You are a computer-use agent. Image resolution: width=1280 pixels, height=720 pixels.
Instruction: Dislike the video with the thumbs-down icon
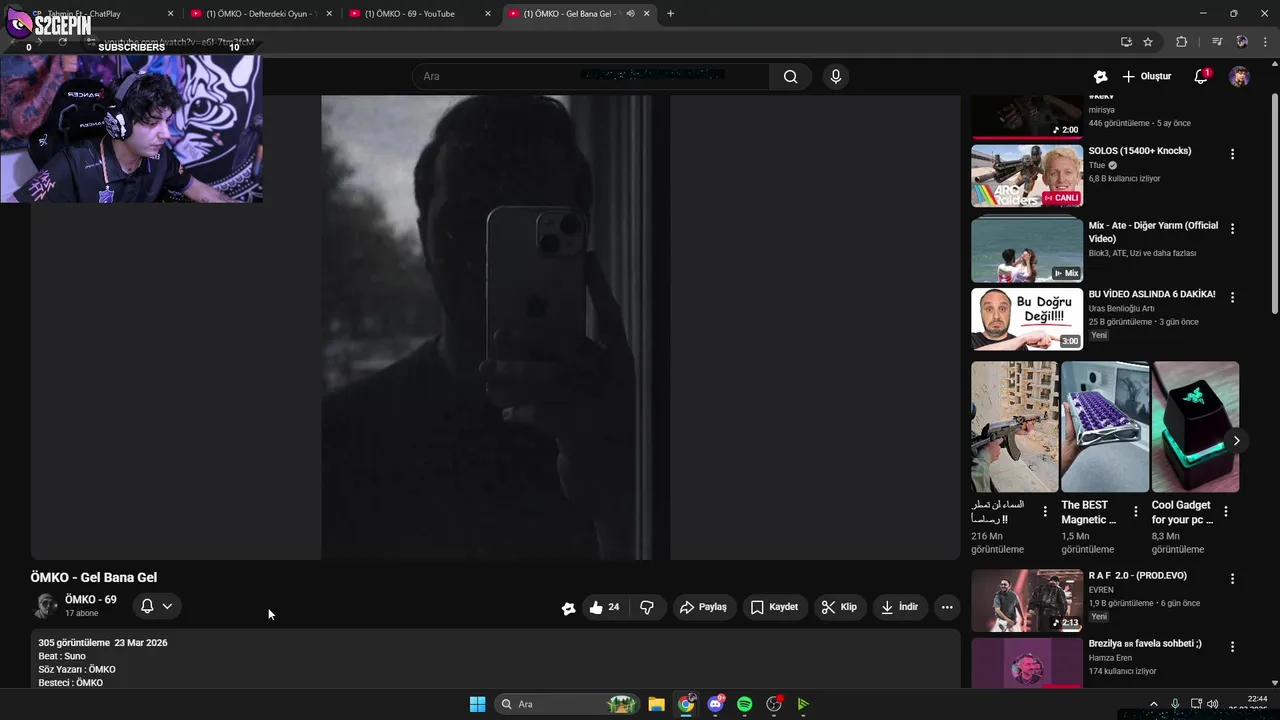(x=647, y=607)
